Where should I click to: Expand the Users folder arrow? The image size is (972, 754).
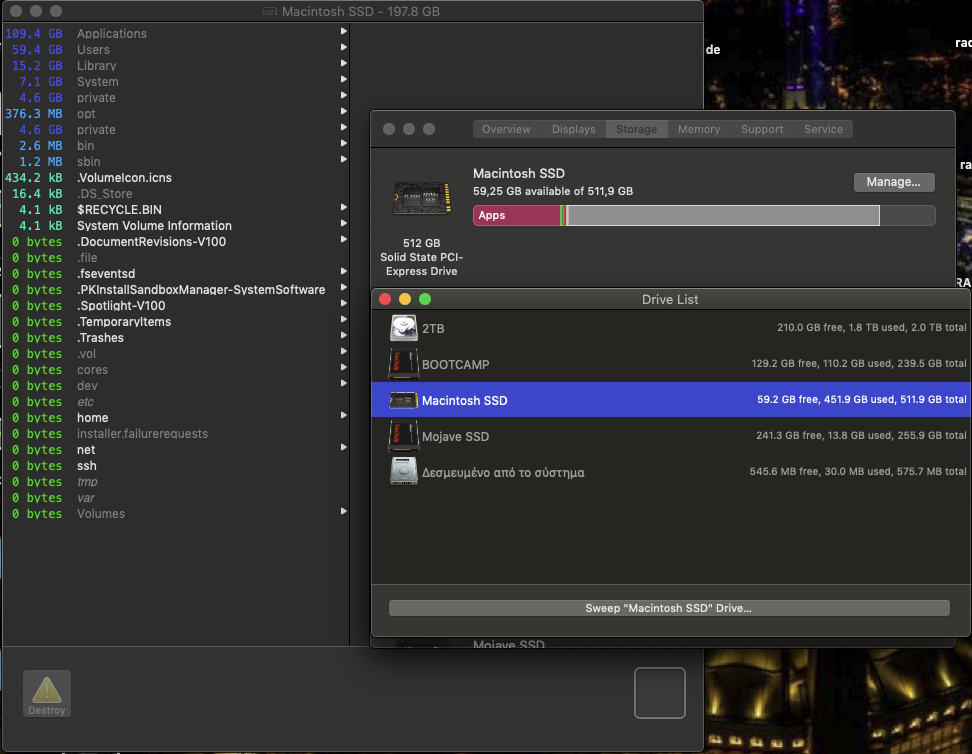point(343,48)
